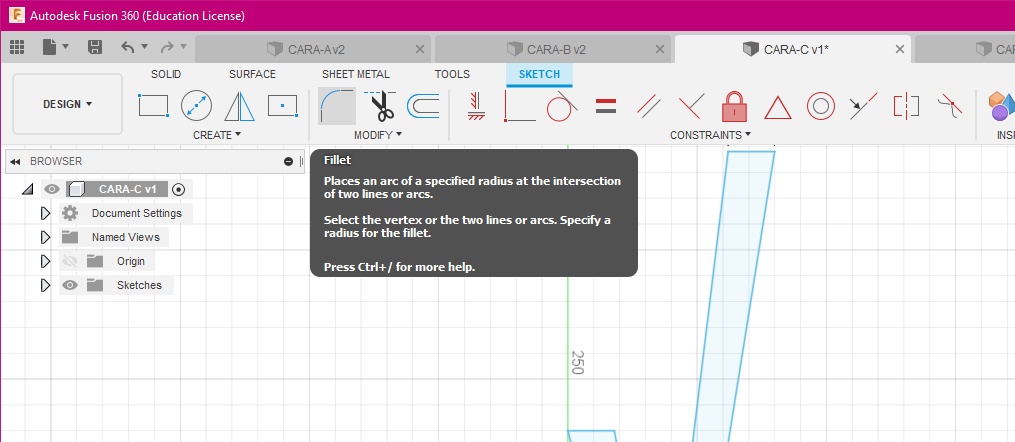Close the CARA-B v2 tab
The height and width of the screenshot is (442, 1015).
point(660,49)
